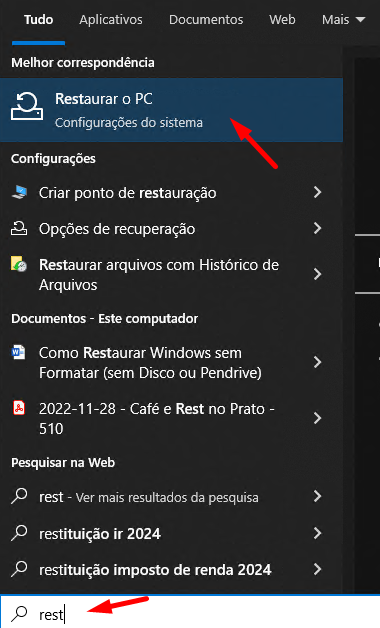Click the recovery icon beside Opções de recuperação

tap(19, 228)
